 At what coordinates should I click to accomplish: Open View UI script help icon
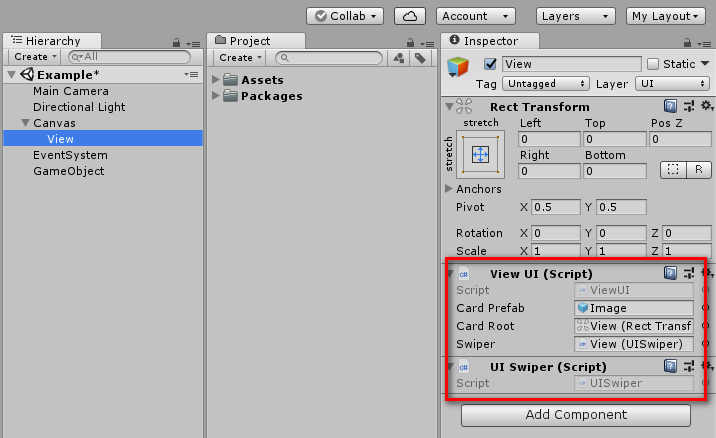(x=670, y=274)
